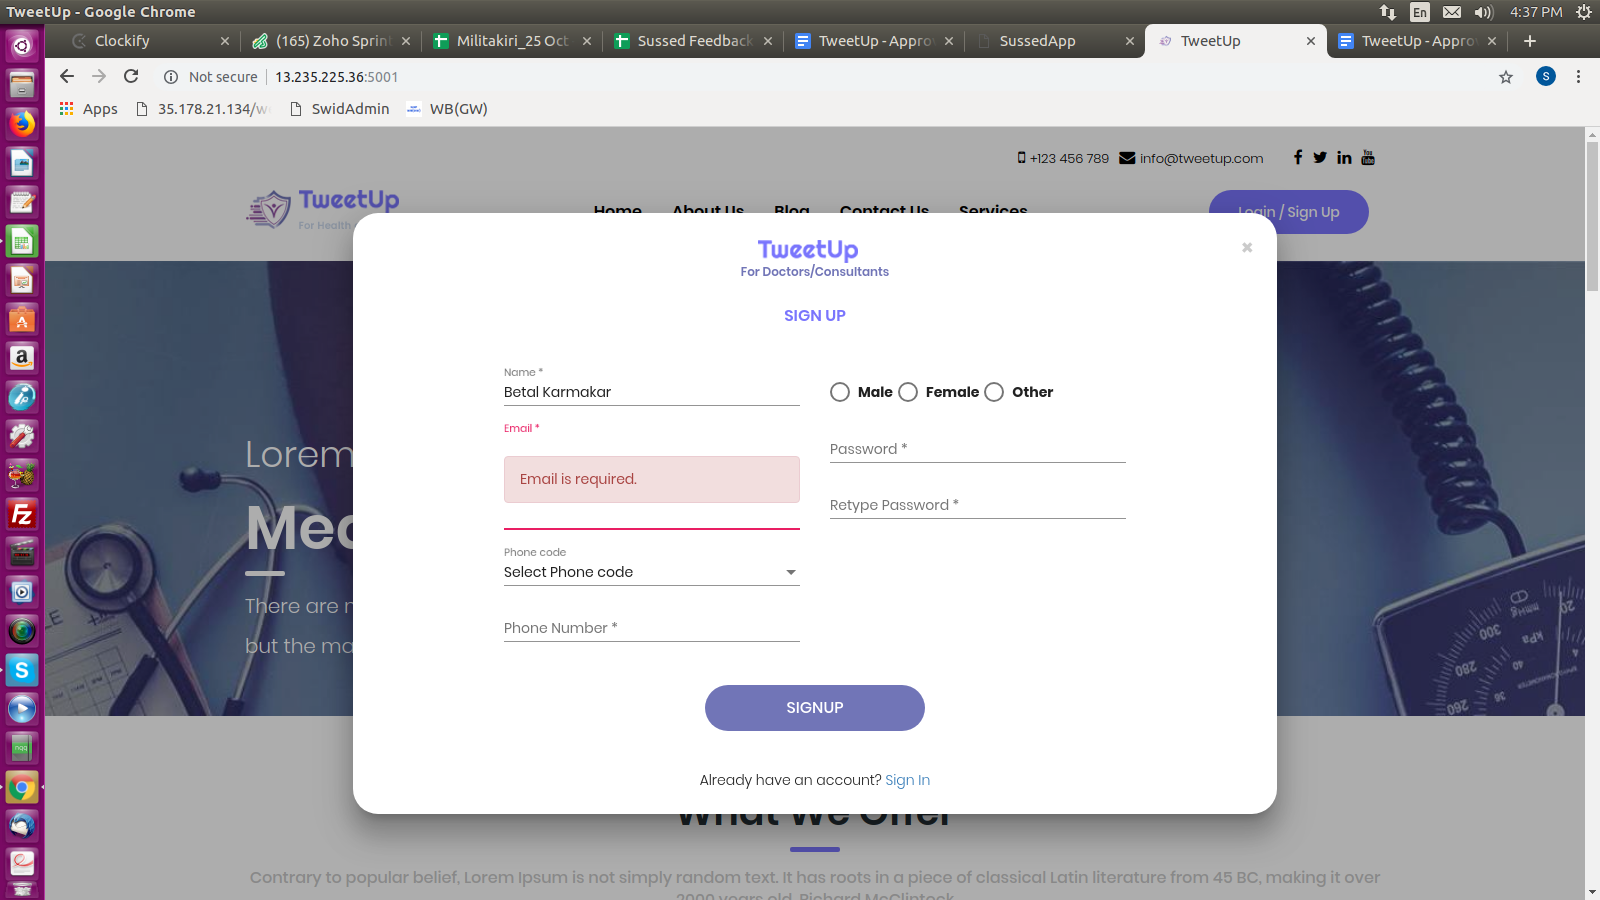Bookmark this page with the star icon

1506,77
